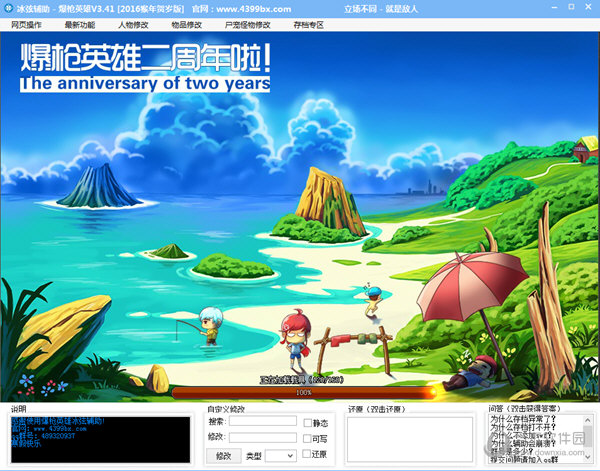This screenshot has height=471, width=600.
Task: Click the 100% loading progress bar
Action: 304,393
